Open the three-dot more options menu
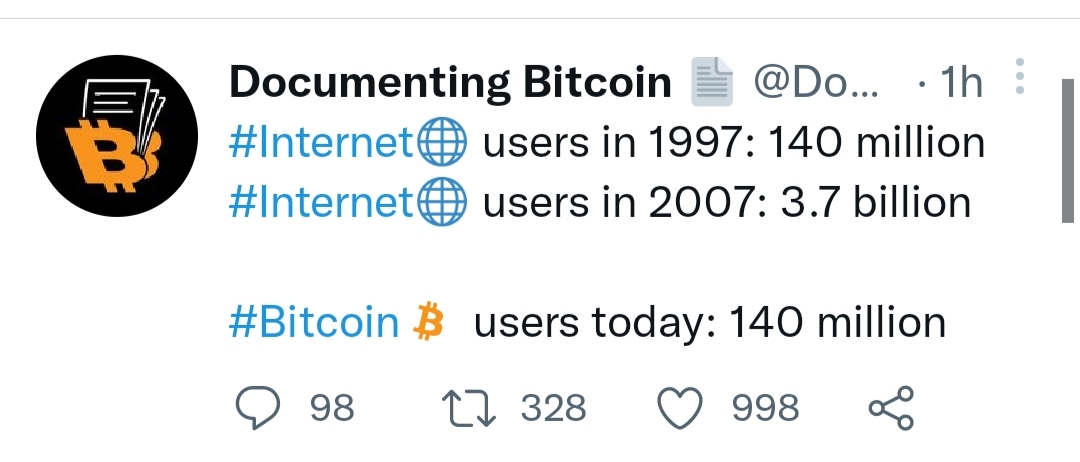This screenshot has height=462, width=1080. 1020,76
